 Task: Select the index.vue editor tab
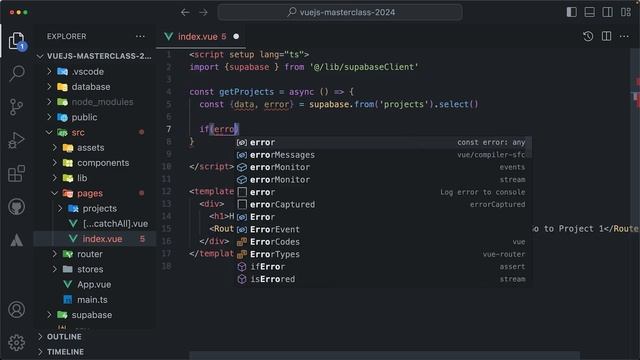pos(202,36)
